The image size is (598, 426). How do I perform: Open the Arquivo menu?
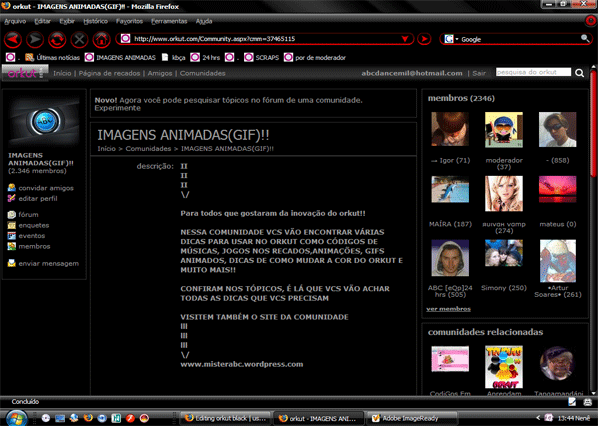(15, 21)
